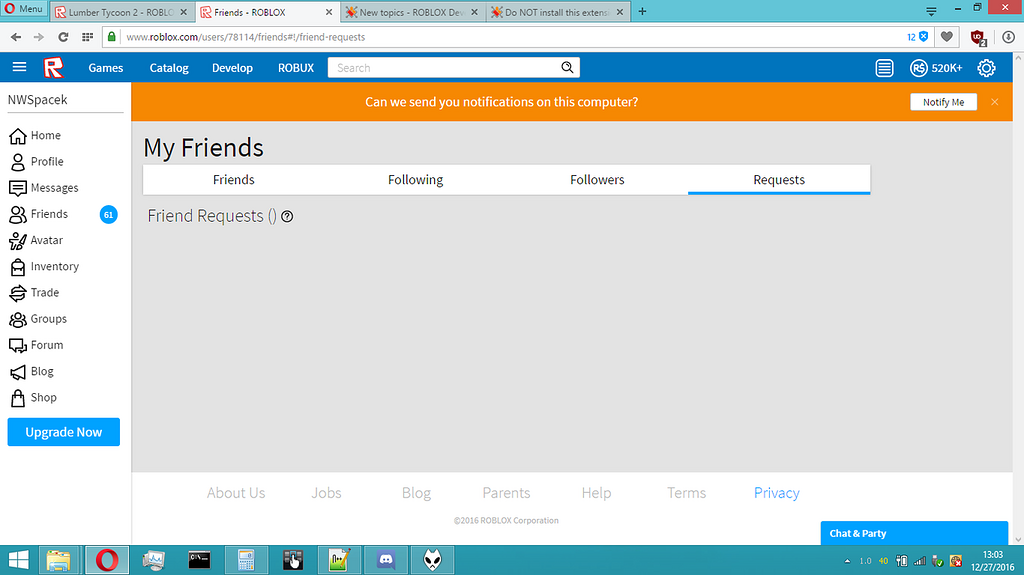This screenshot has width=1024, height=575.
Task: Open ROBUX in the top navigation
Action: point(296,68)
